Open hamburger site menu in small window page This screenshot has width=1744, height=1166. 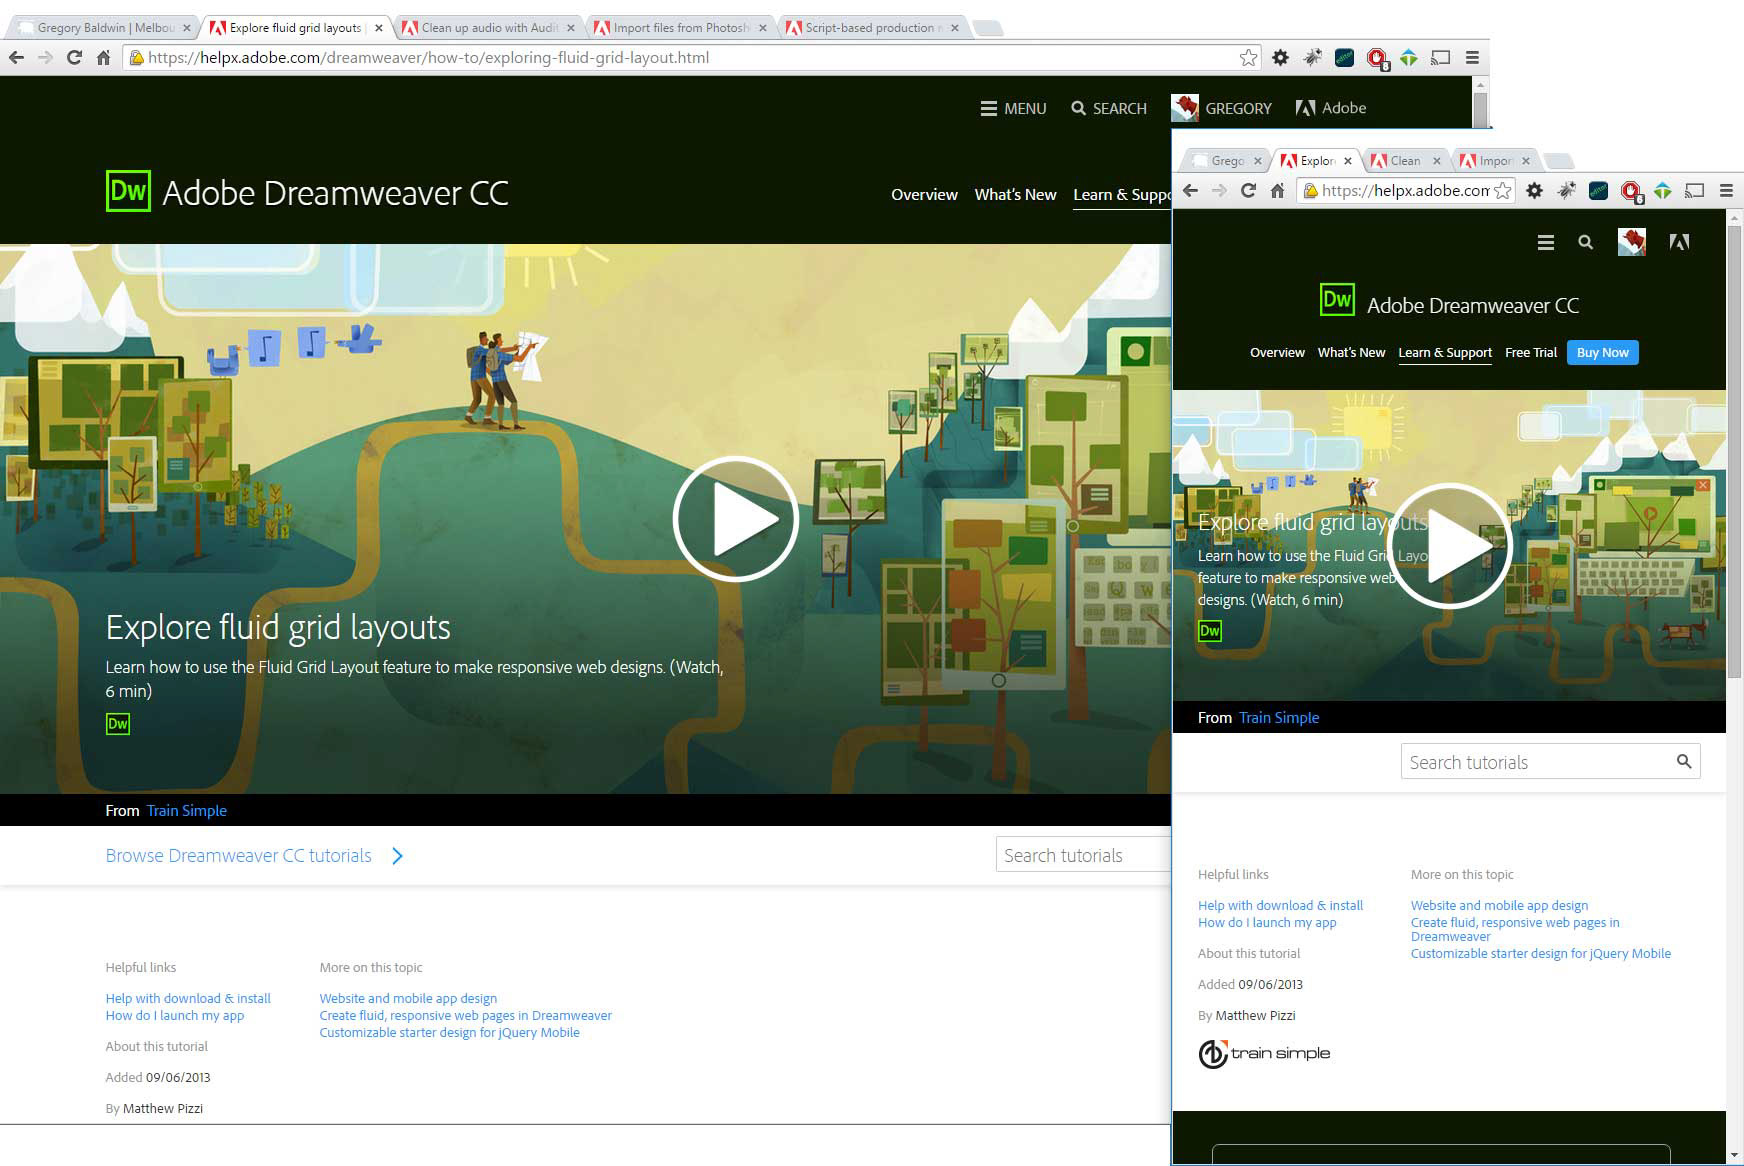coord(1546,242)
